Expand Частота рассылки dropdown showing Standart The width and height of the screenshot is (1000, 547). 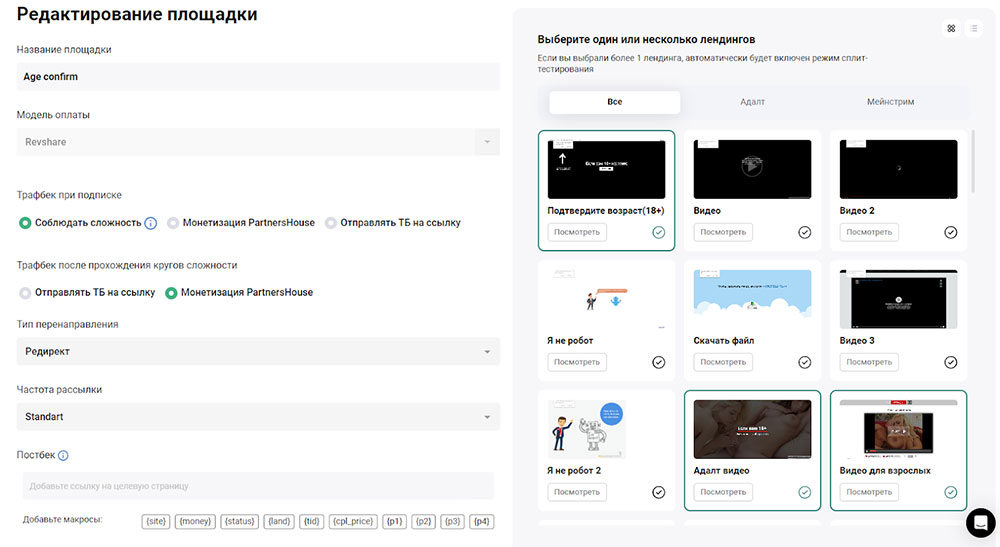[258, 417]
